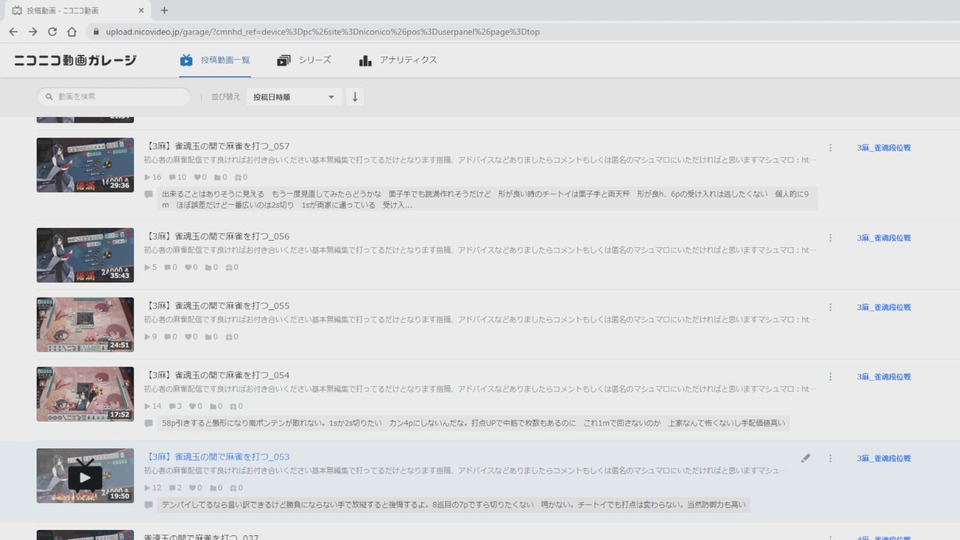Open thumbnail of video _054
This screenshot has height=540, width=960.
85,394
